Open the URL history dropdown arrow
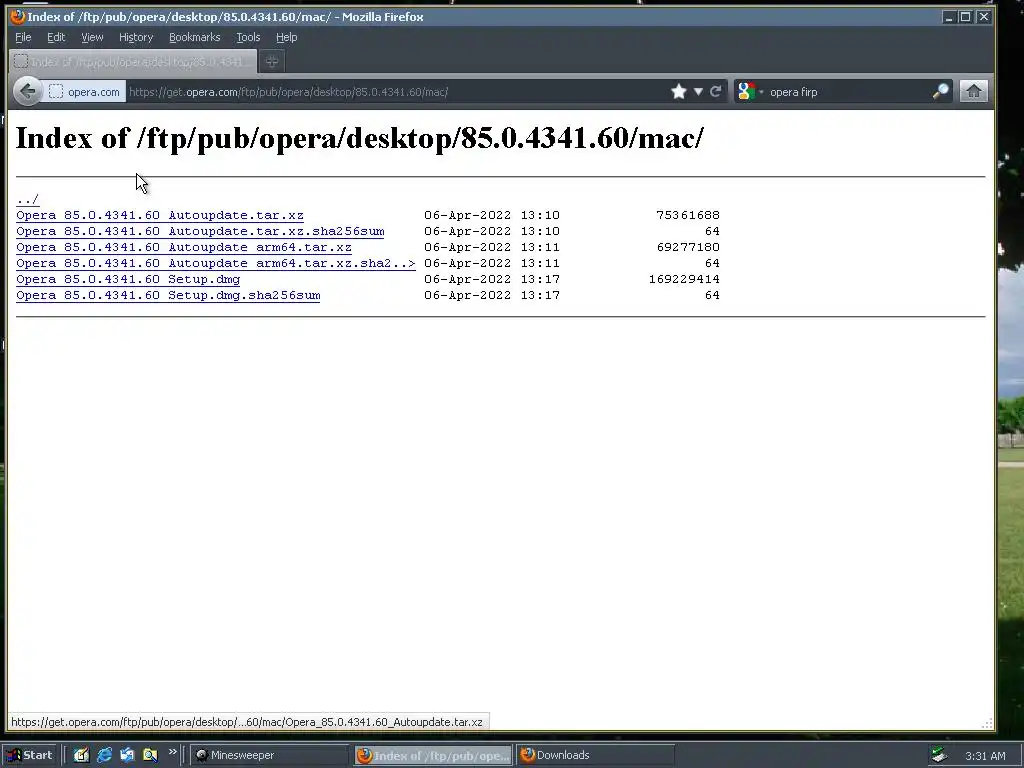Image resolution: width=1024 pixels, height=768 pixels. point(698,91)
